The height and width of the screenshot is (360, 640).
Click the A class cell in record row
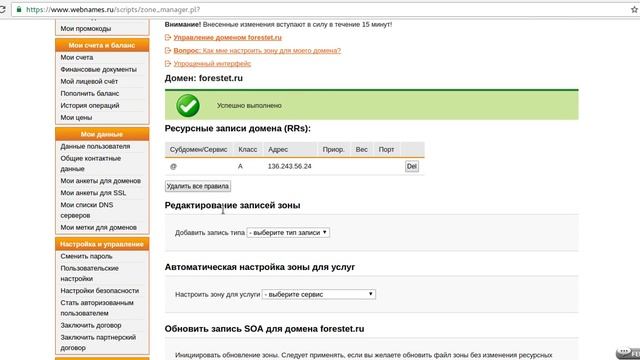[x=240, y=167]
